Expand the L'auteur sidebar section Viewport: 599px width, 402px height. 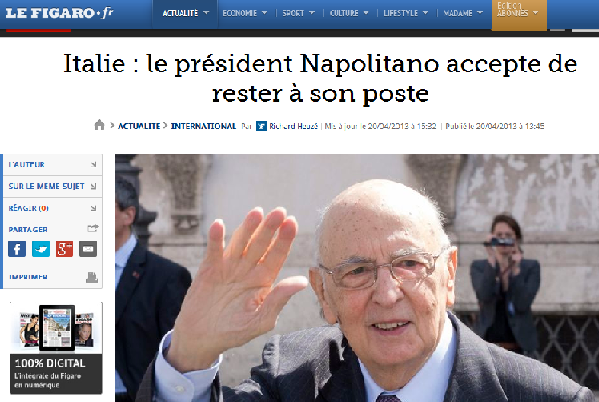pos(52,164)
